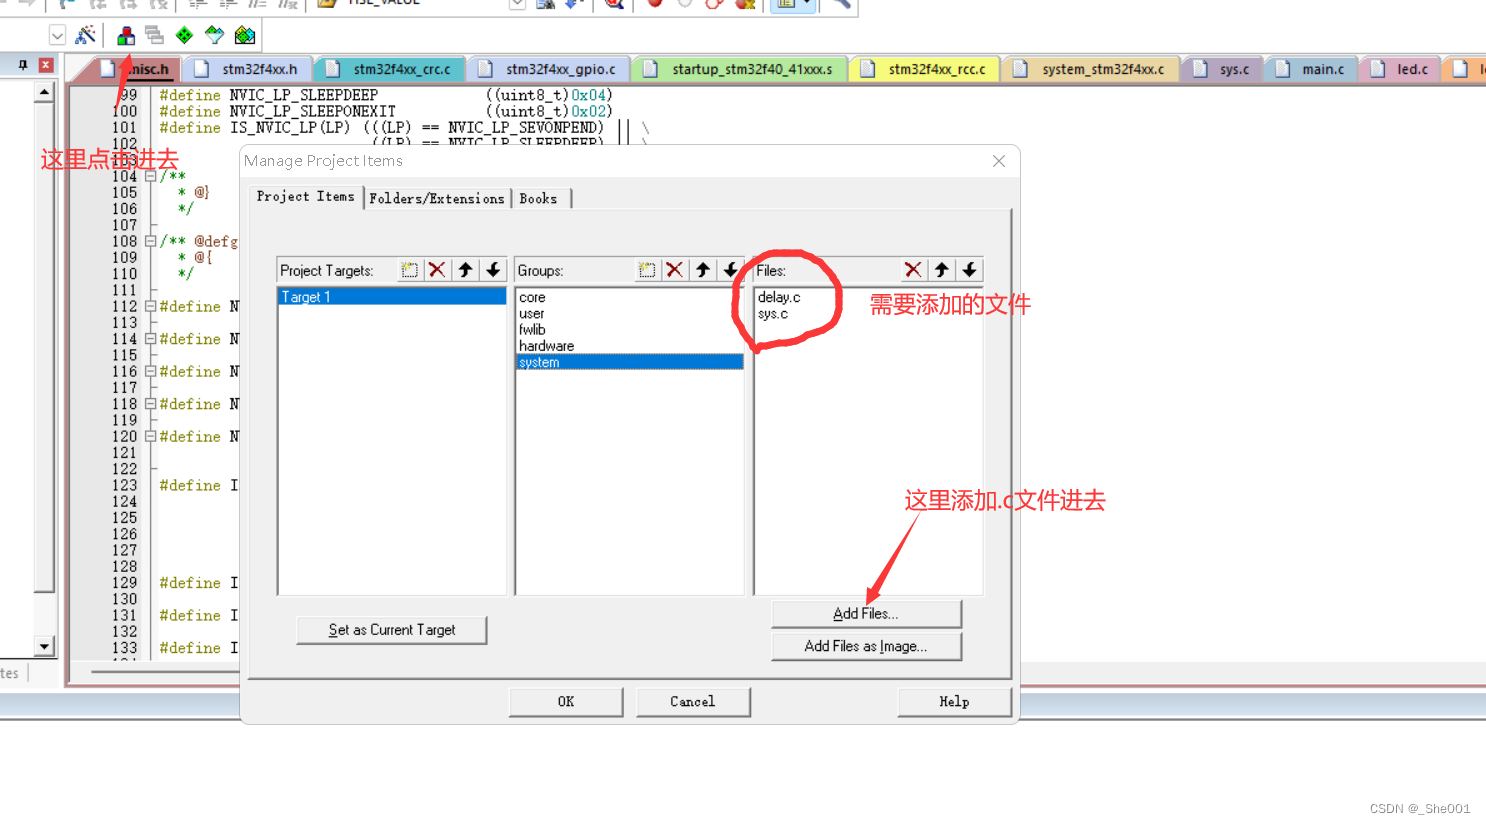This screenshot has width=1486, height=824.
Task: Switch to the Books tab
Action: click(538, 198)
